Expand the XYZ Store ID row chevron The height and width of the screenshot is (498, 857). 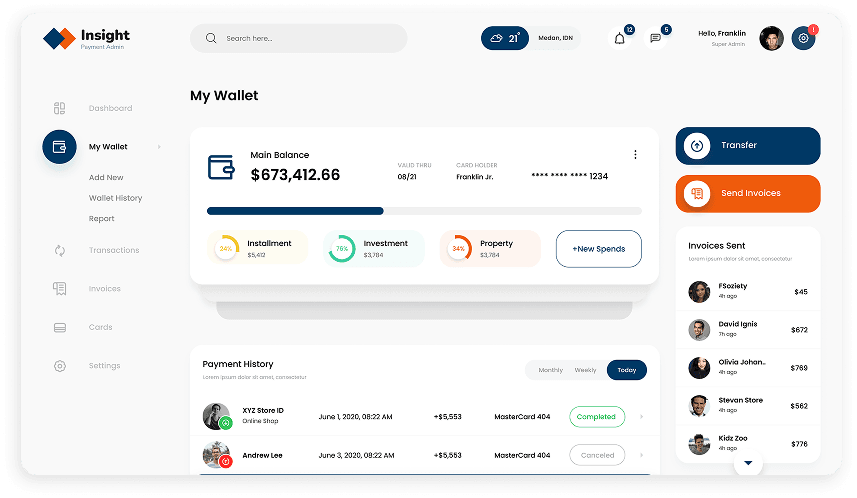641,417
